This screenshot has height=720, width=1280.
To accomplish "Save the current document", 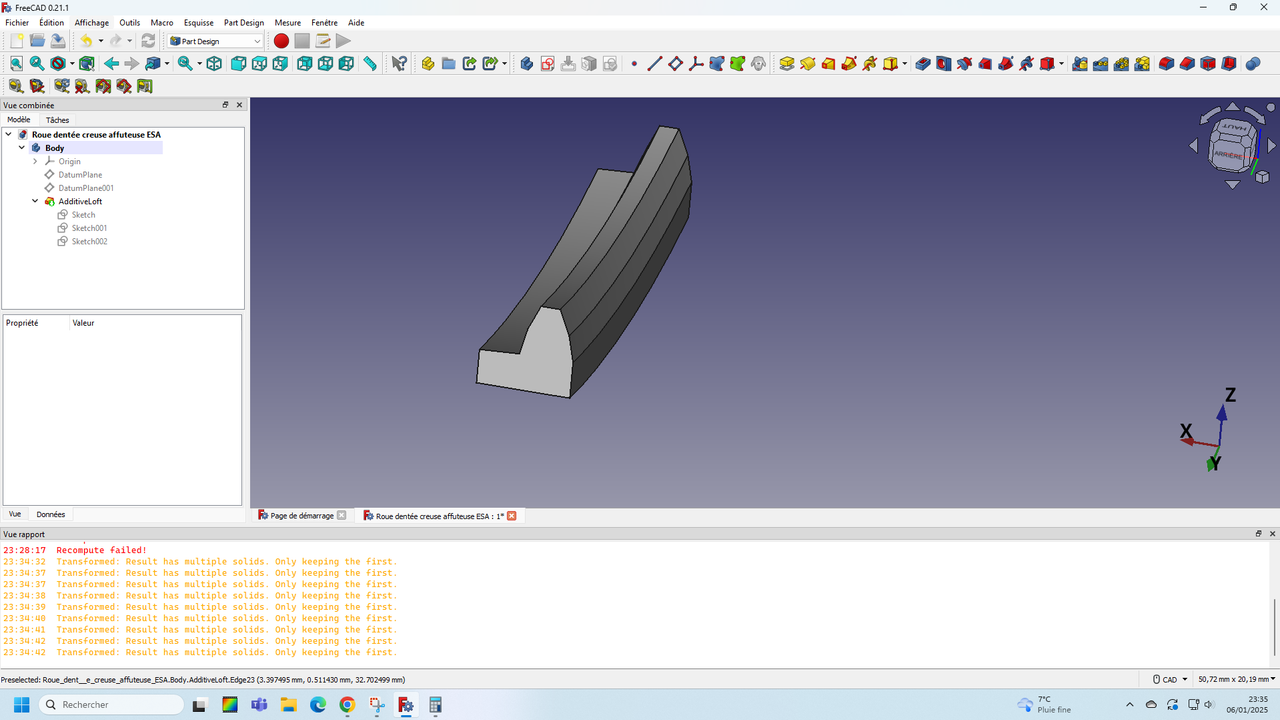I will [58, 41].
